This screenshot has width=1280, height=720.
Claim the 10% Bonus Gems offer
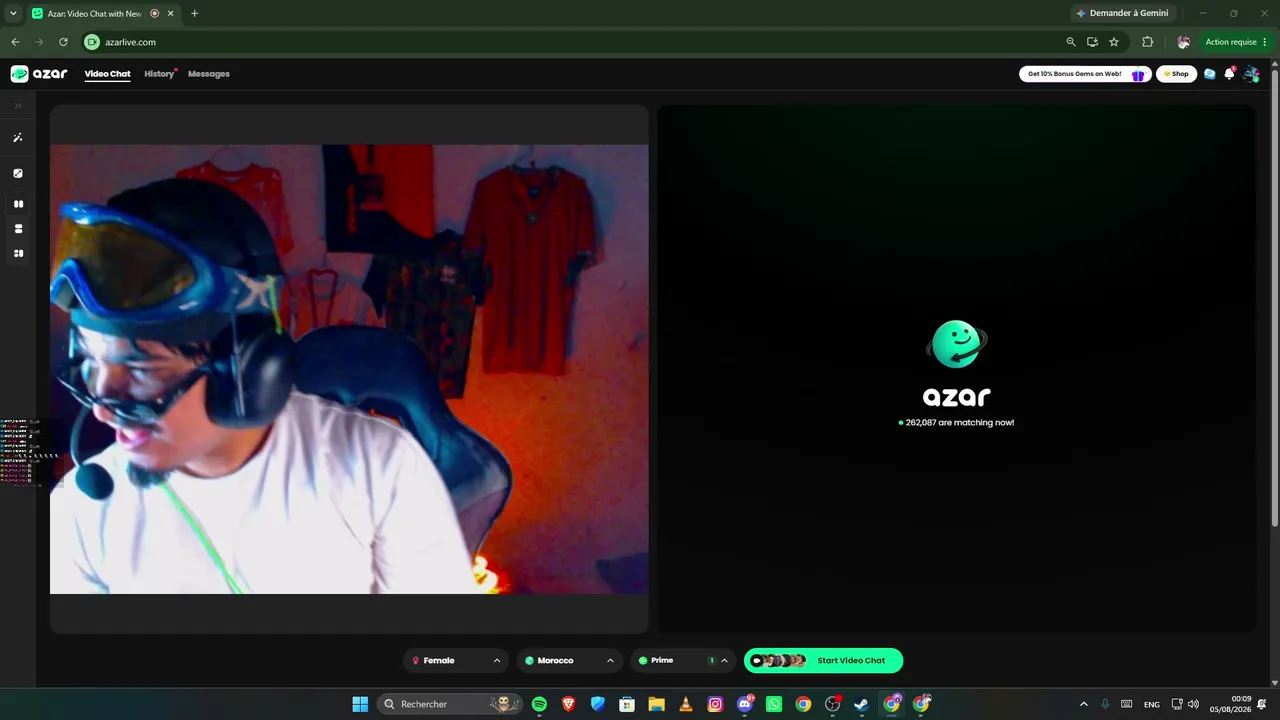tap(1085, 74)
